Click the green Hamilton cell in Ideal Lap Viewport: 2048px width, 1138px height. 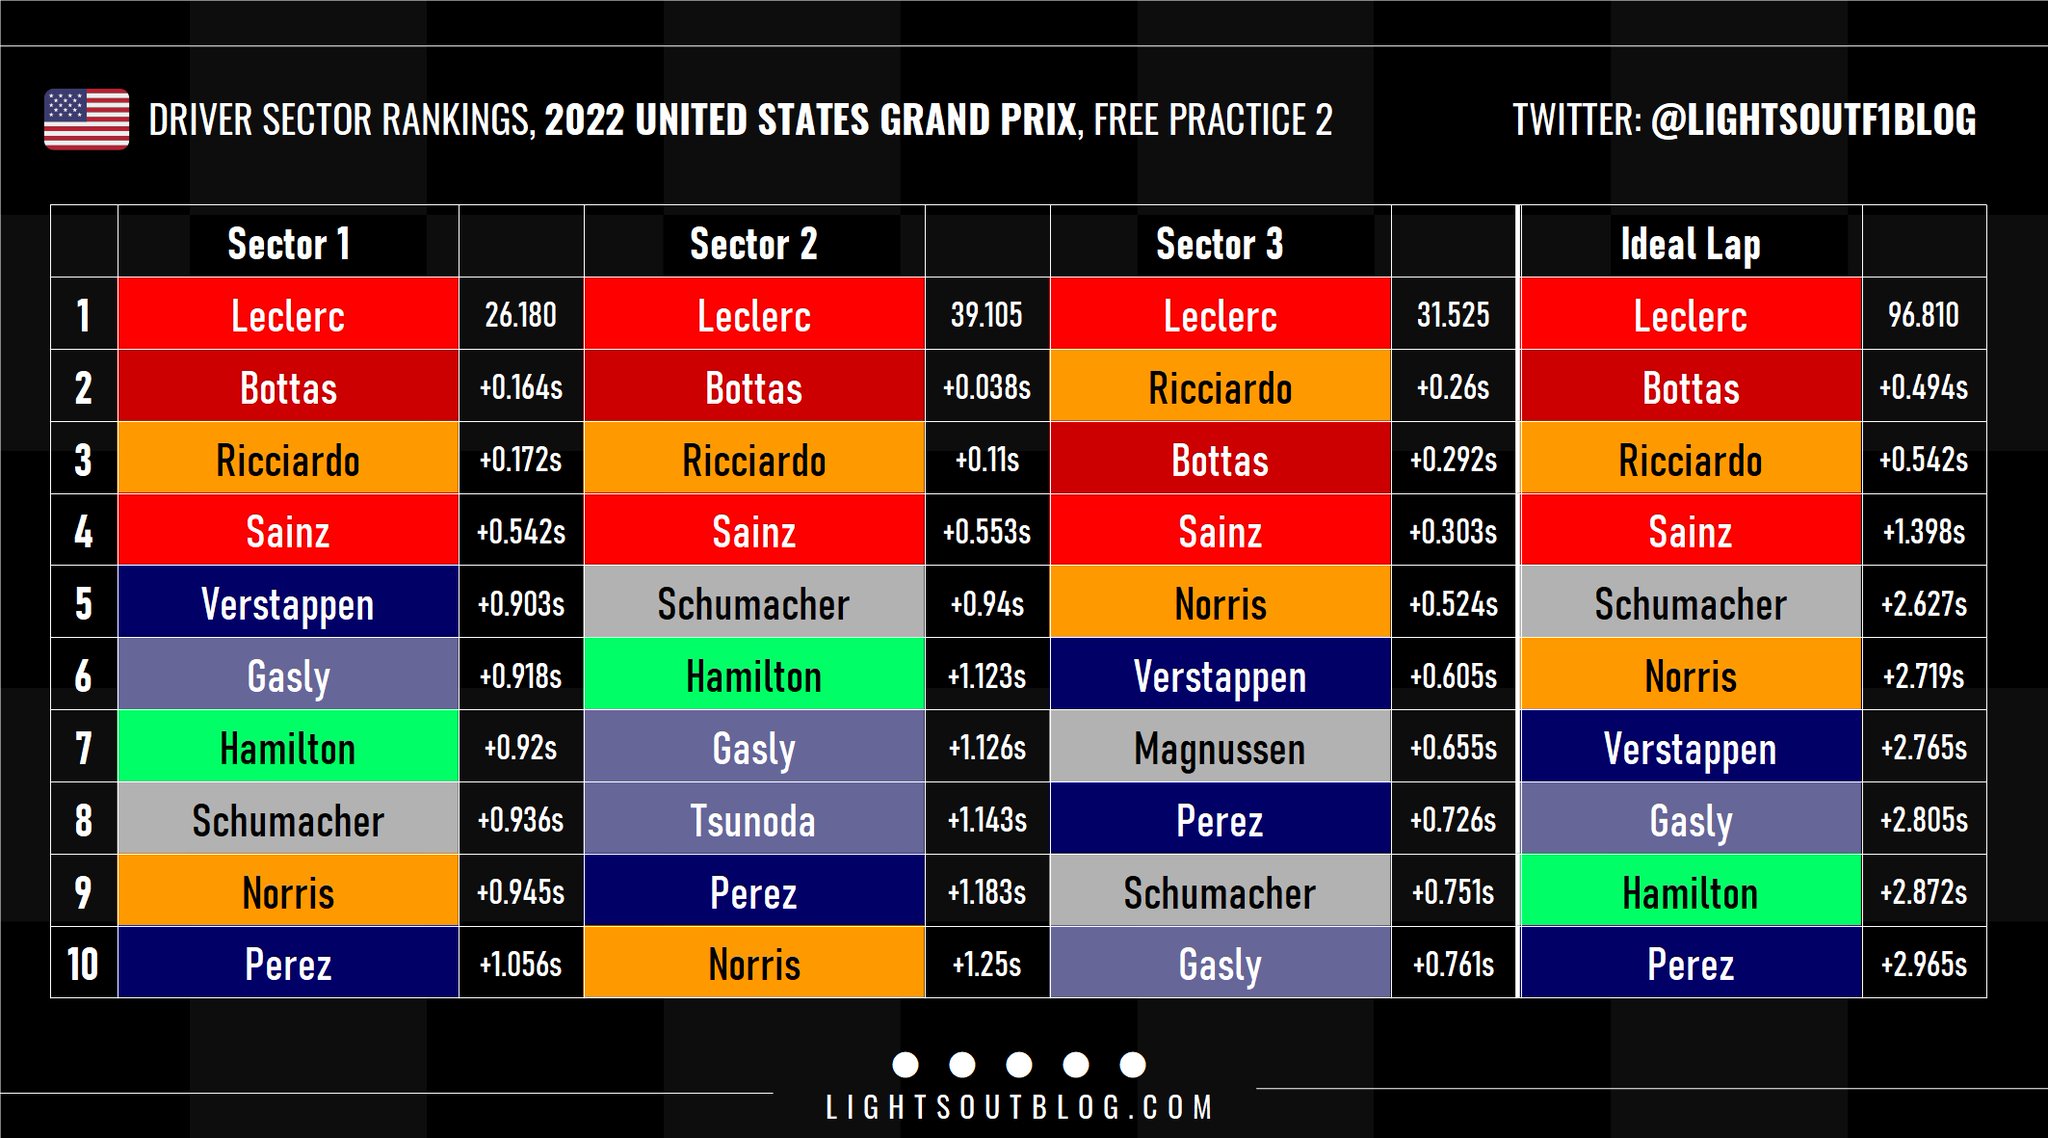point(1690,892)
